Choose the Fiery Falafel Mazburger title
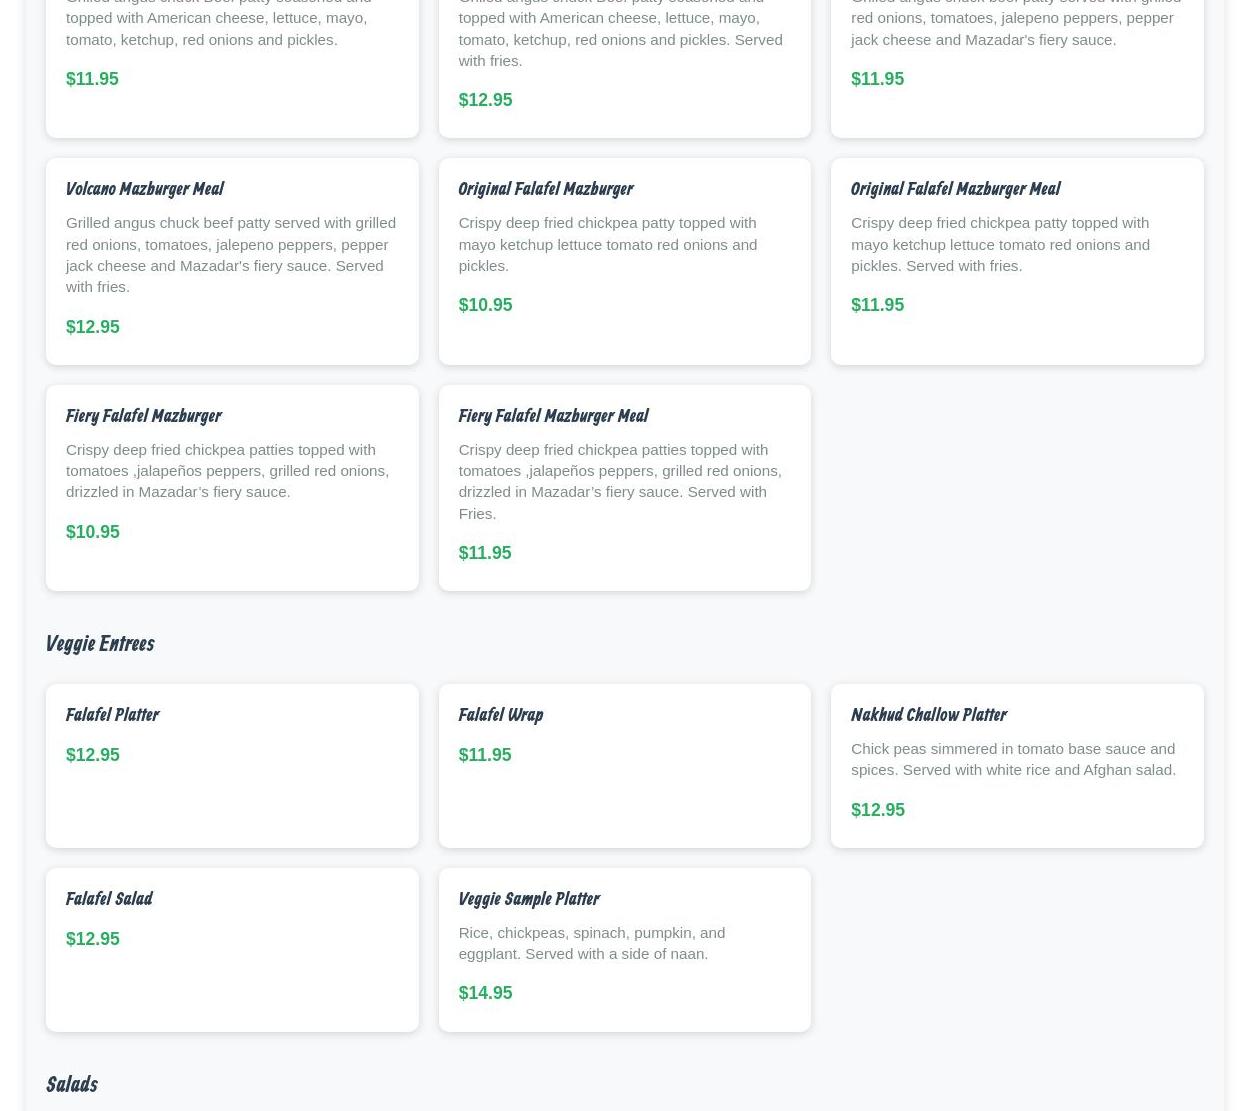 (143, 416)
